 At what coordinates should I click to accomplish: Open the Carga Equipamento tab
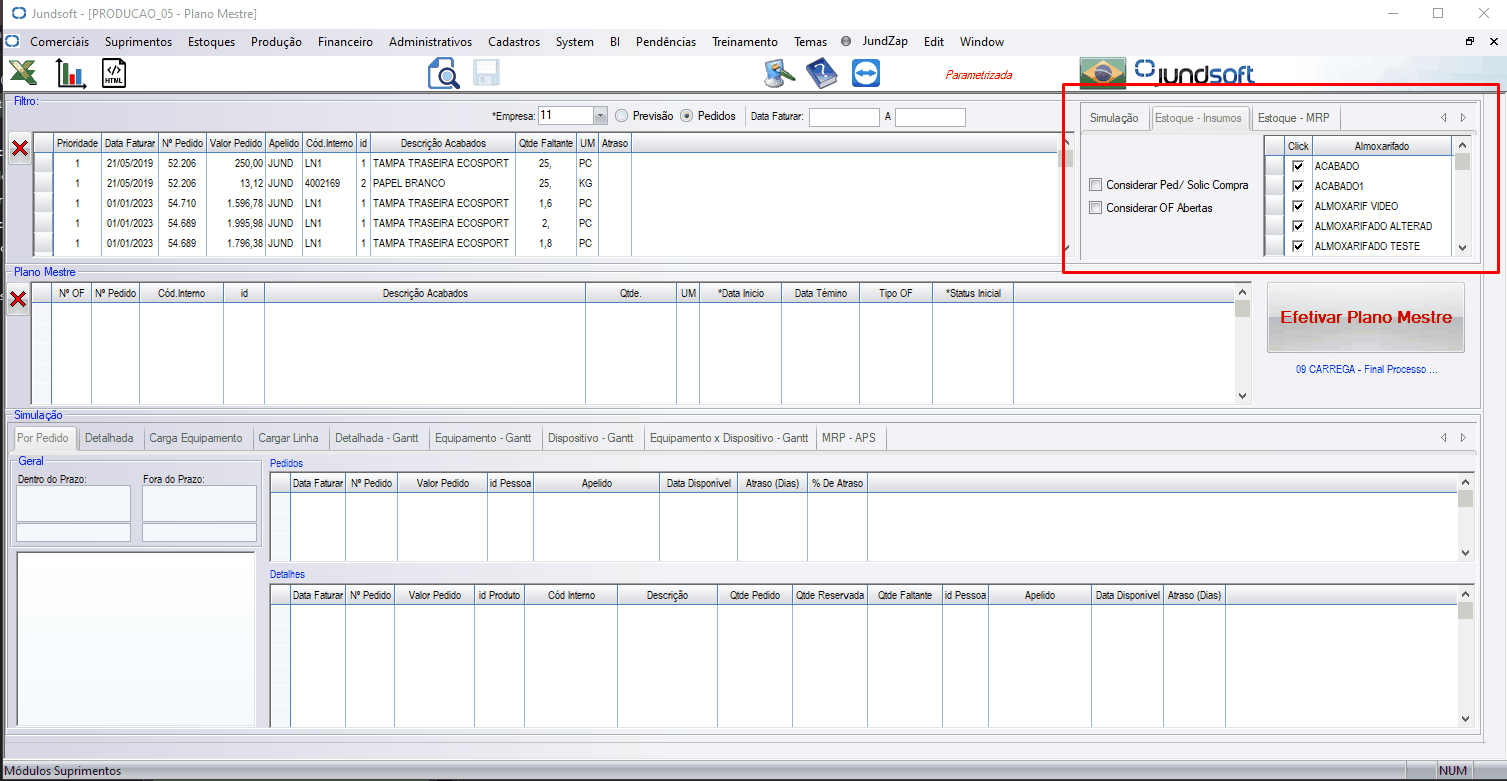pos(196,438)
